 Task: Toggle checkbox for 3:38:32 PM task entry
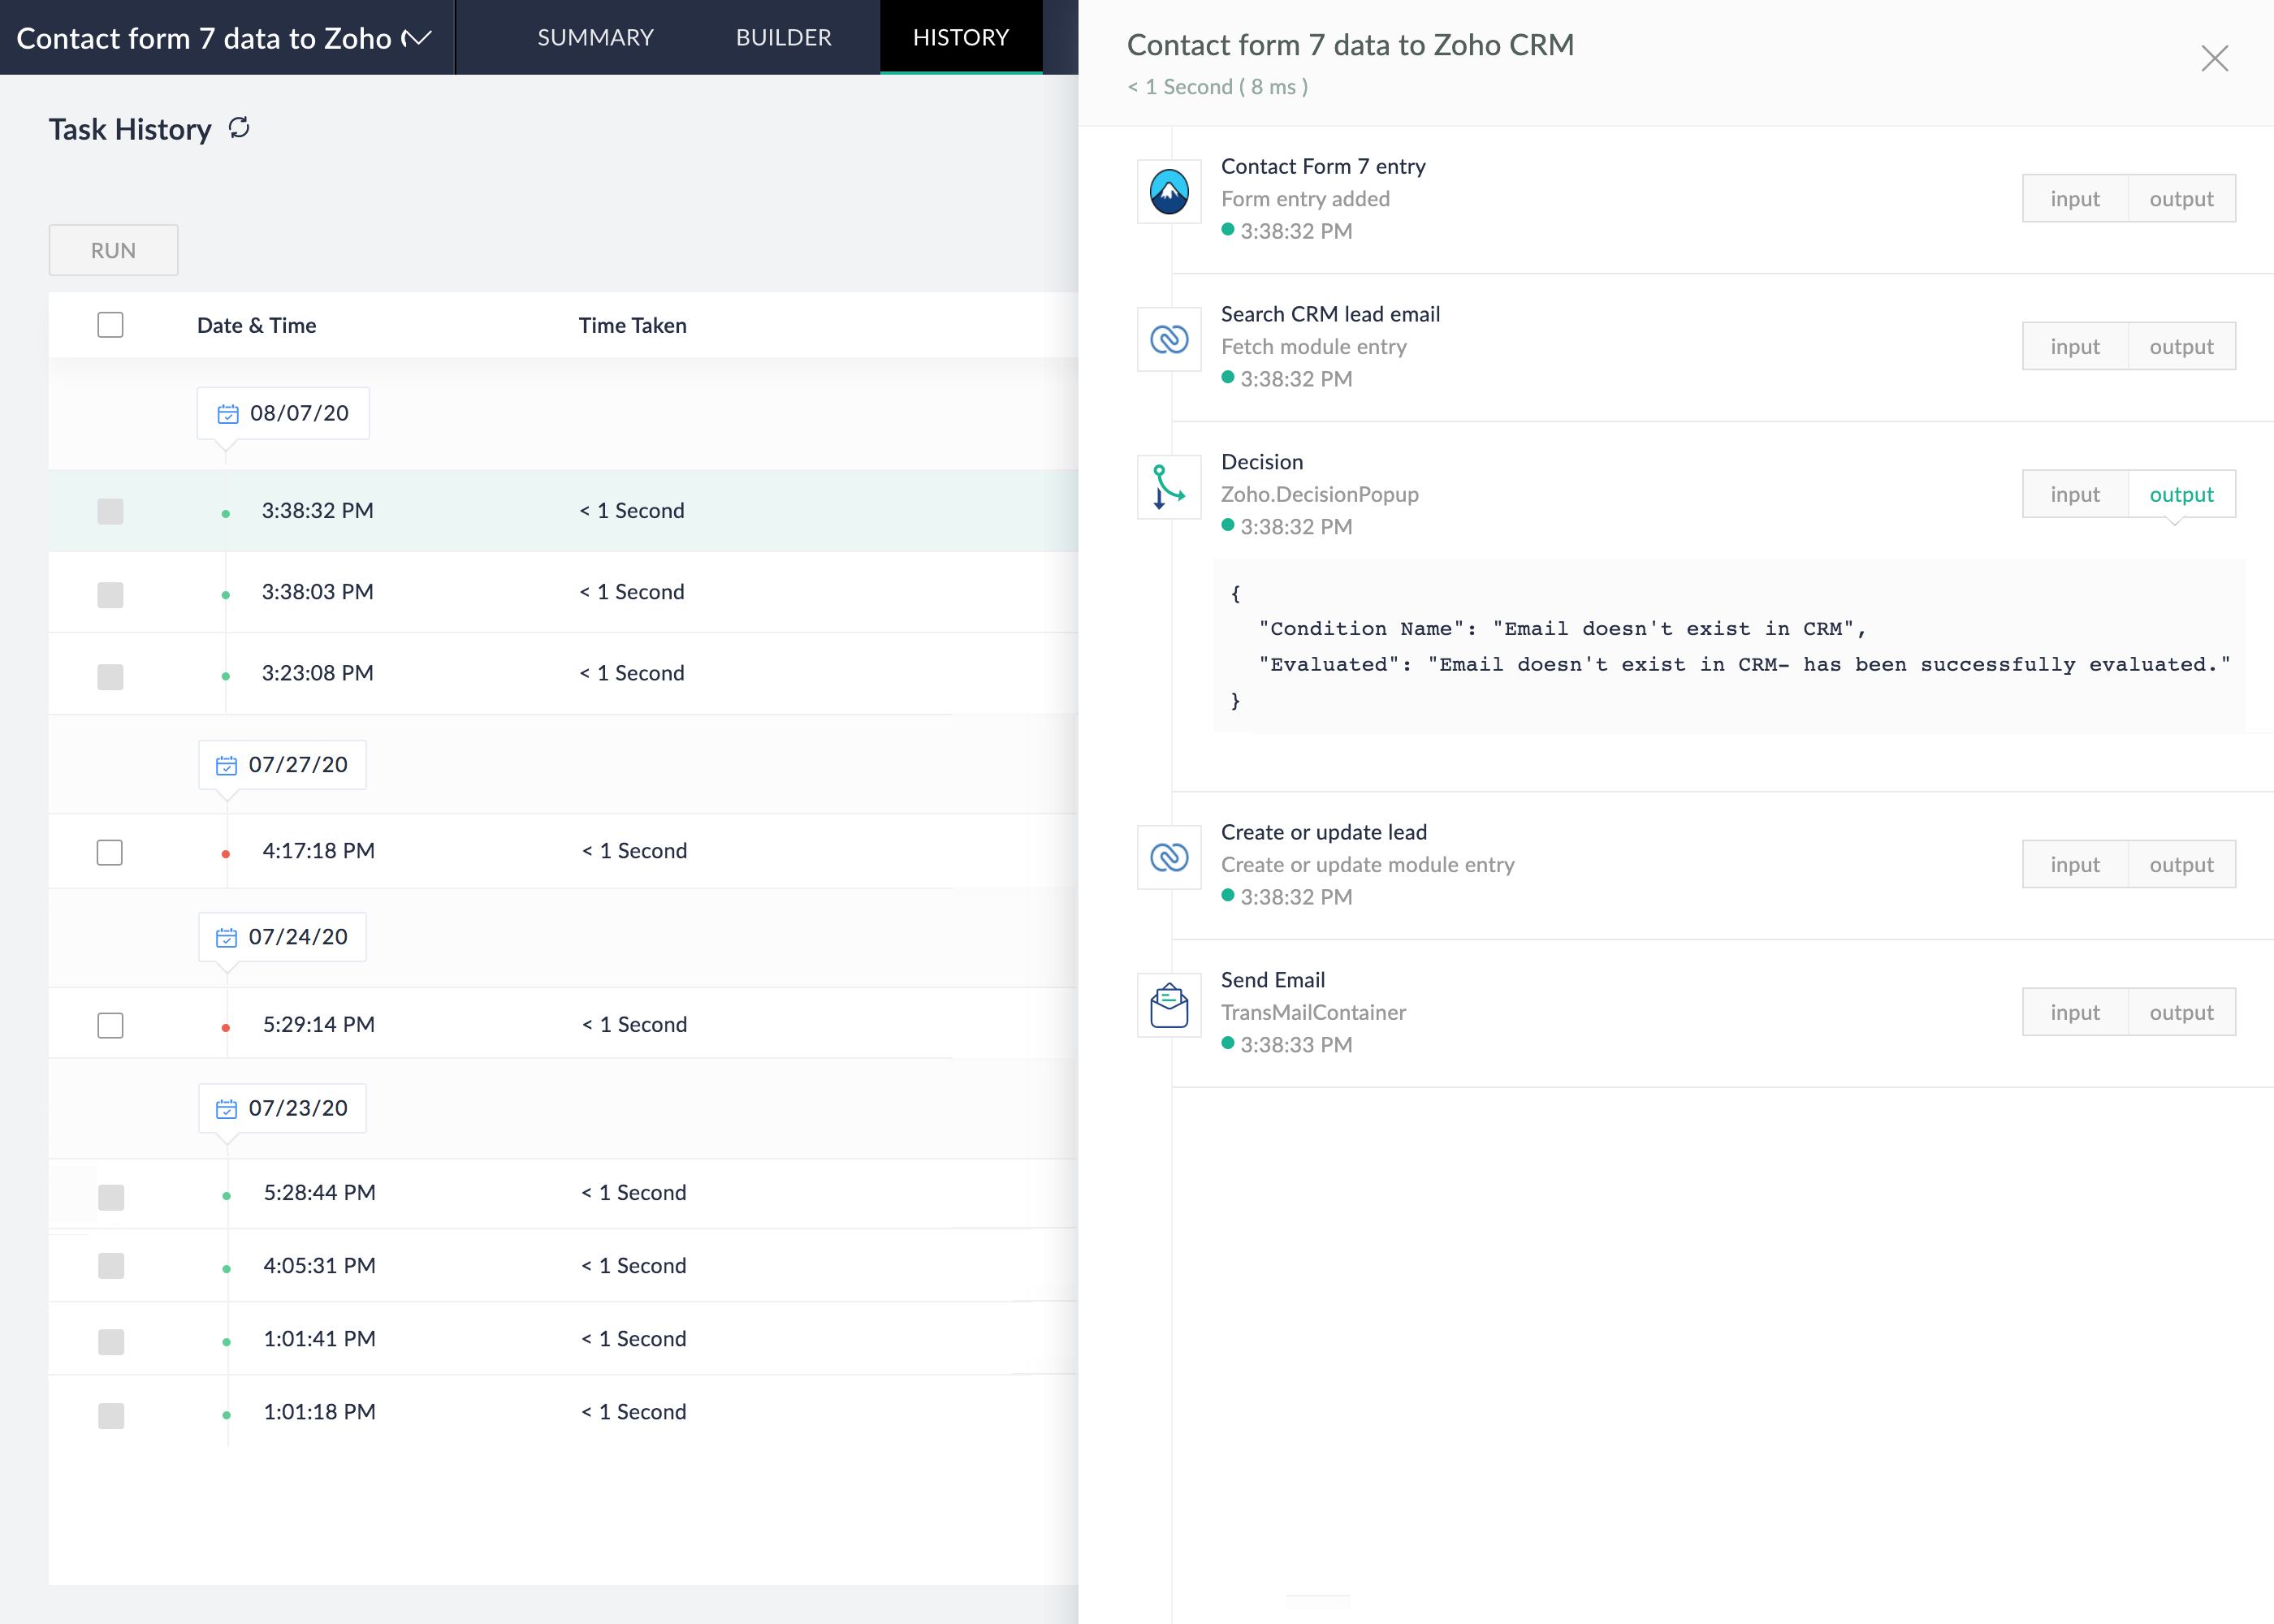coord(110,510)
